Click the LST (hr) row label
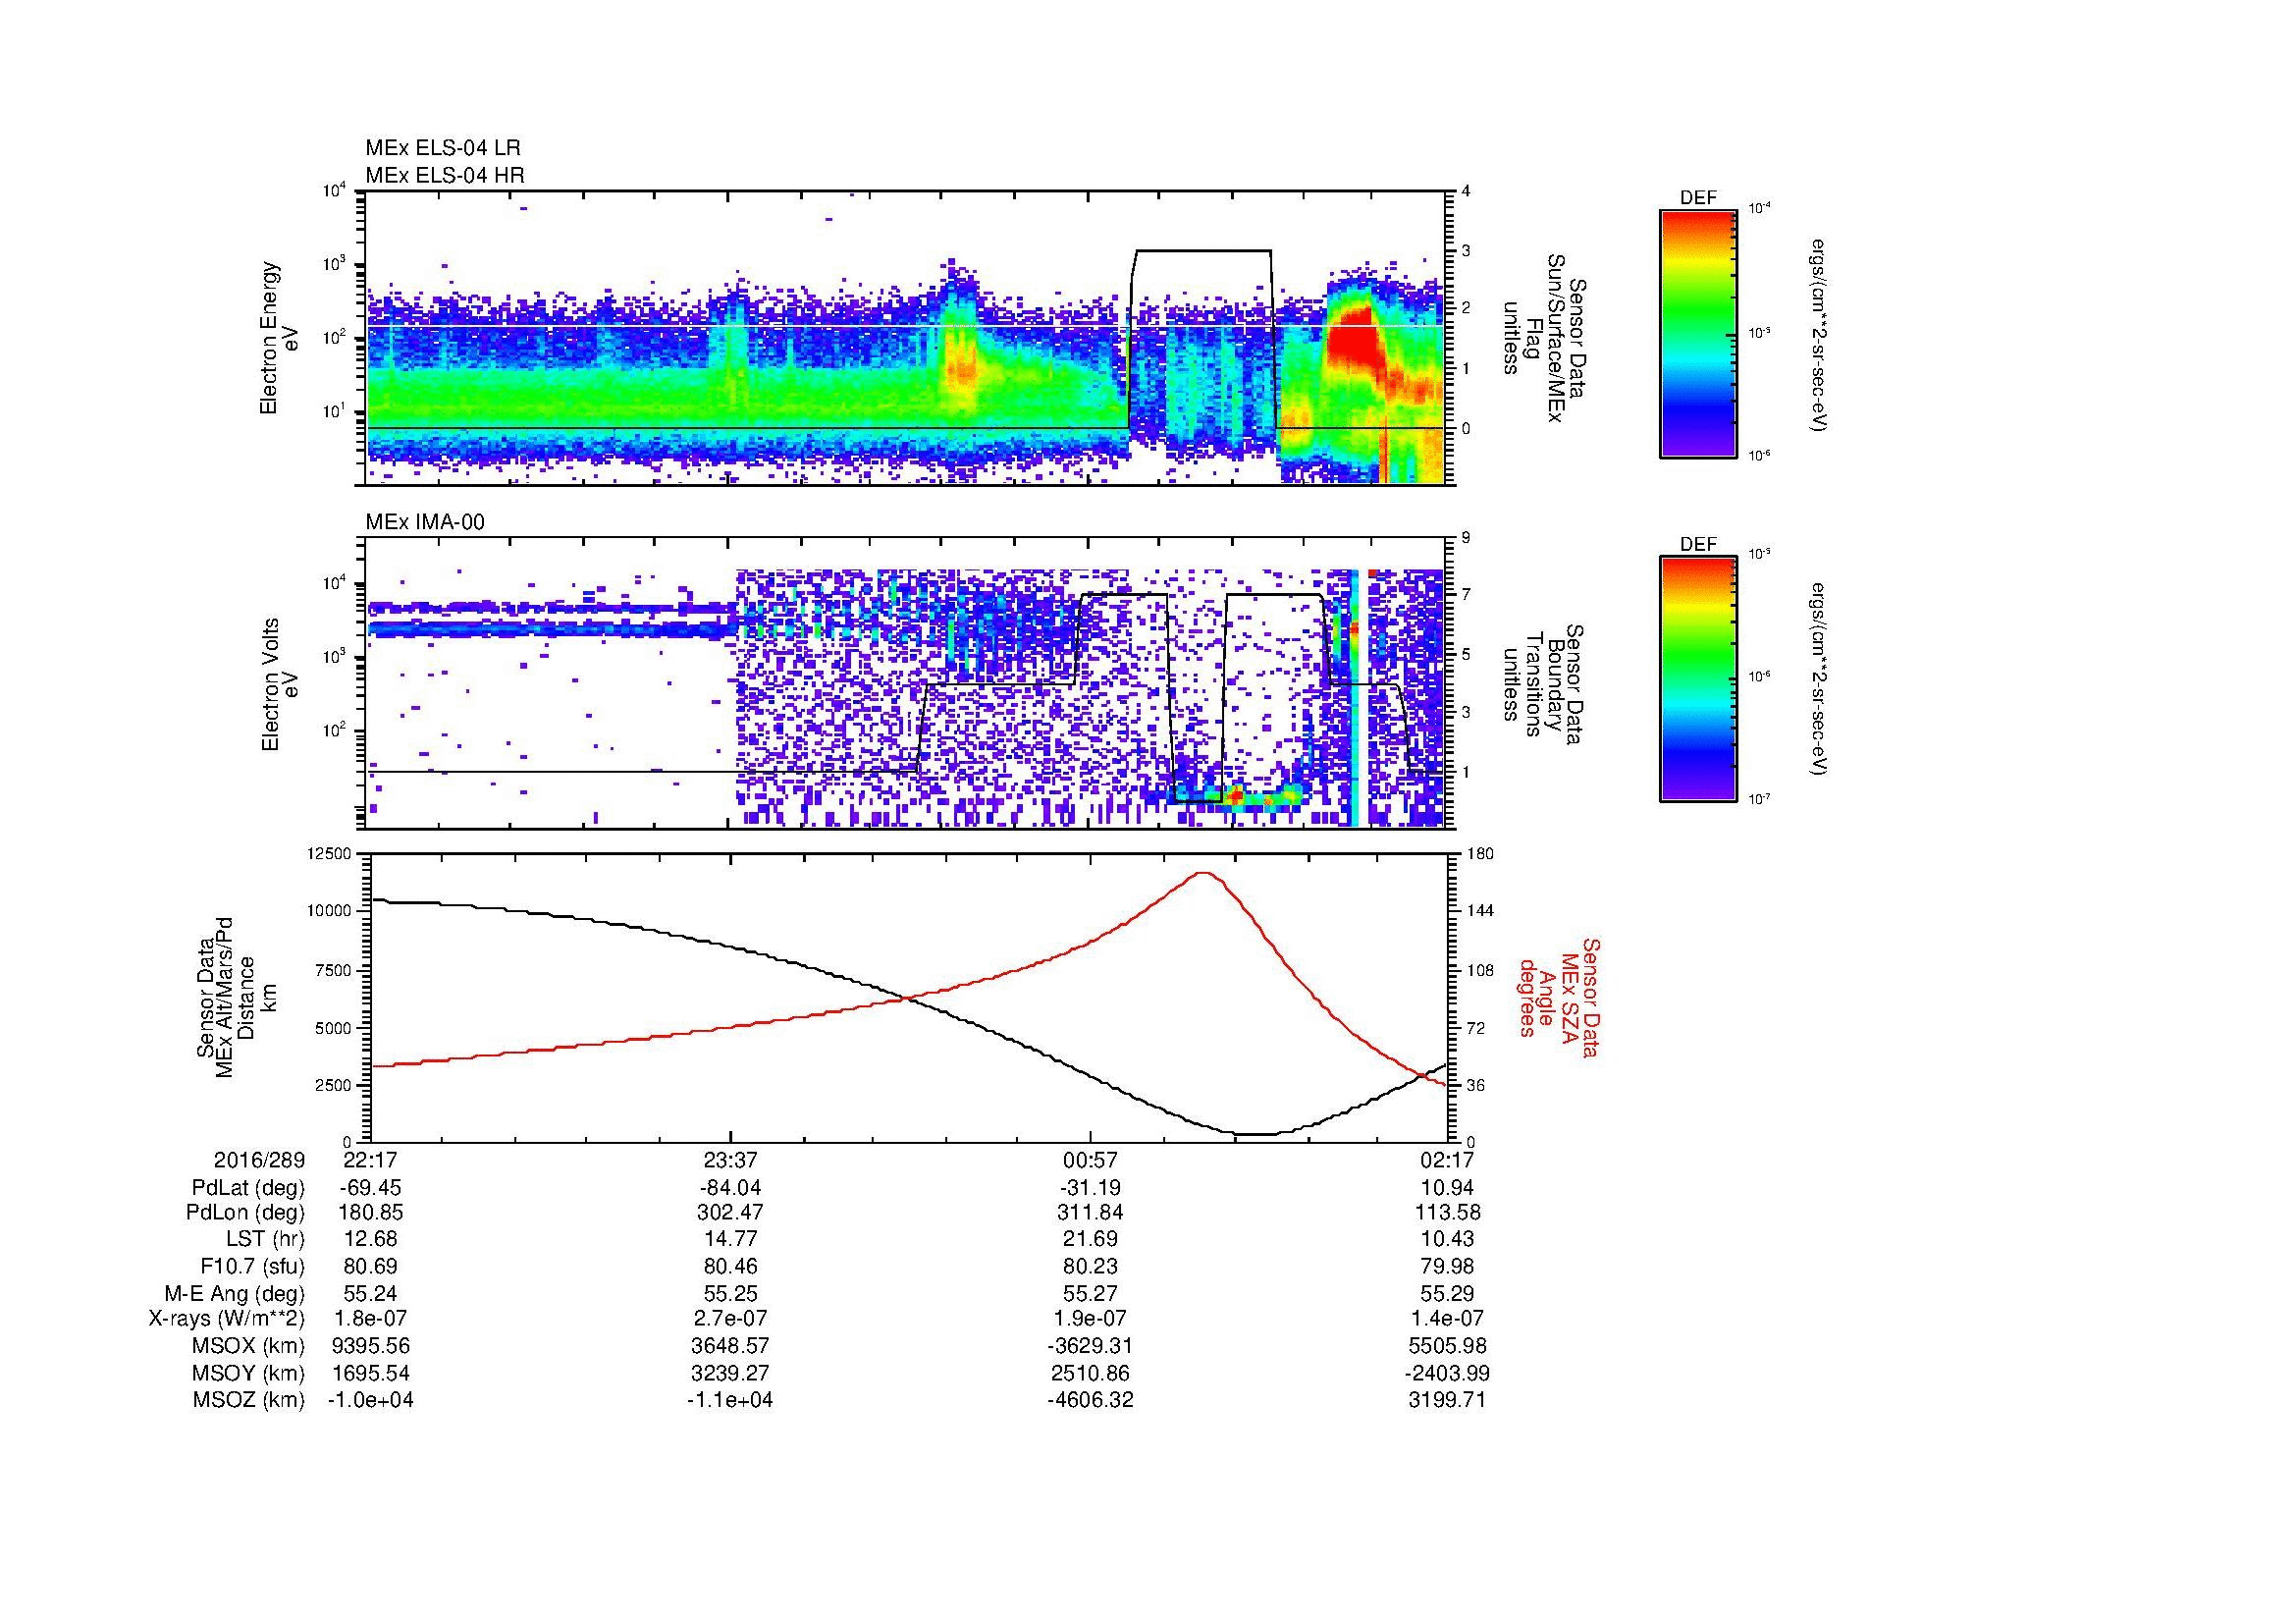The image size is (2296, 1623). [265, 1239]
